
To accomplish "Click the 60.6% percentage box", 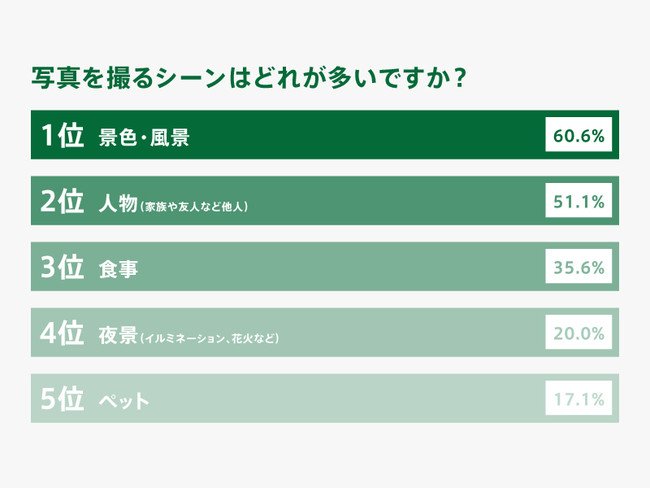I will point(578,135).
